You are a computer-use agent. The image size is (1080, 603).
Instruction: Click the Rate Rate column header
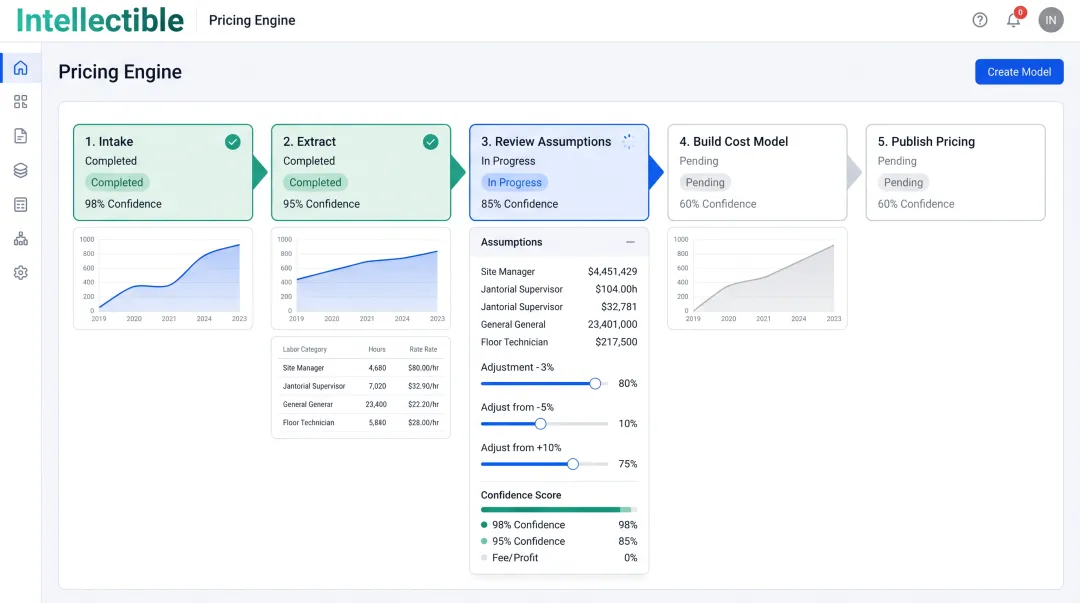[x=423, y=349]
